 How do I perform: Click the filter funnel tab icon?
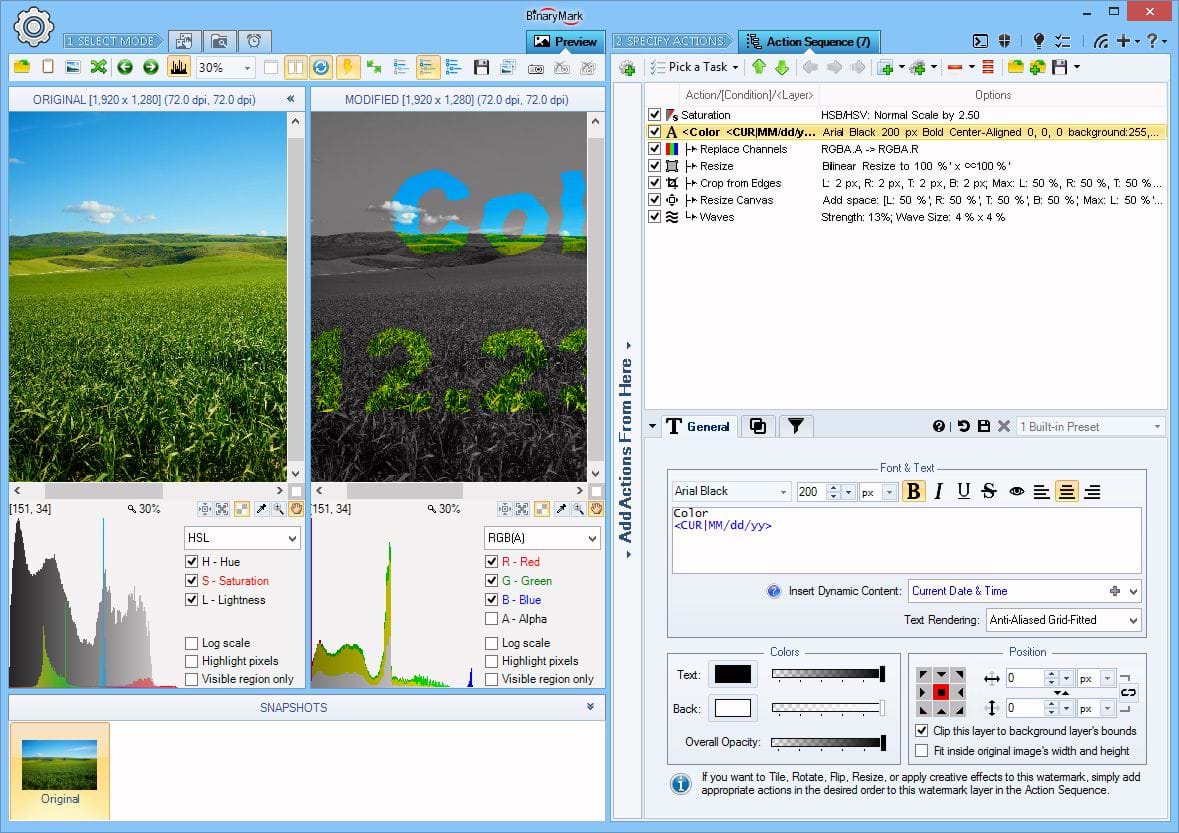coord(795,426)
